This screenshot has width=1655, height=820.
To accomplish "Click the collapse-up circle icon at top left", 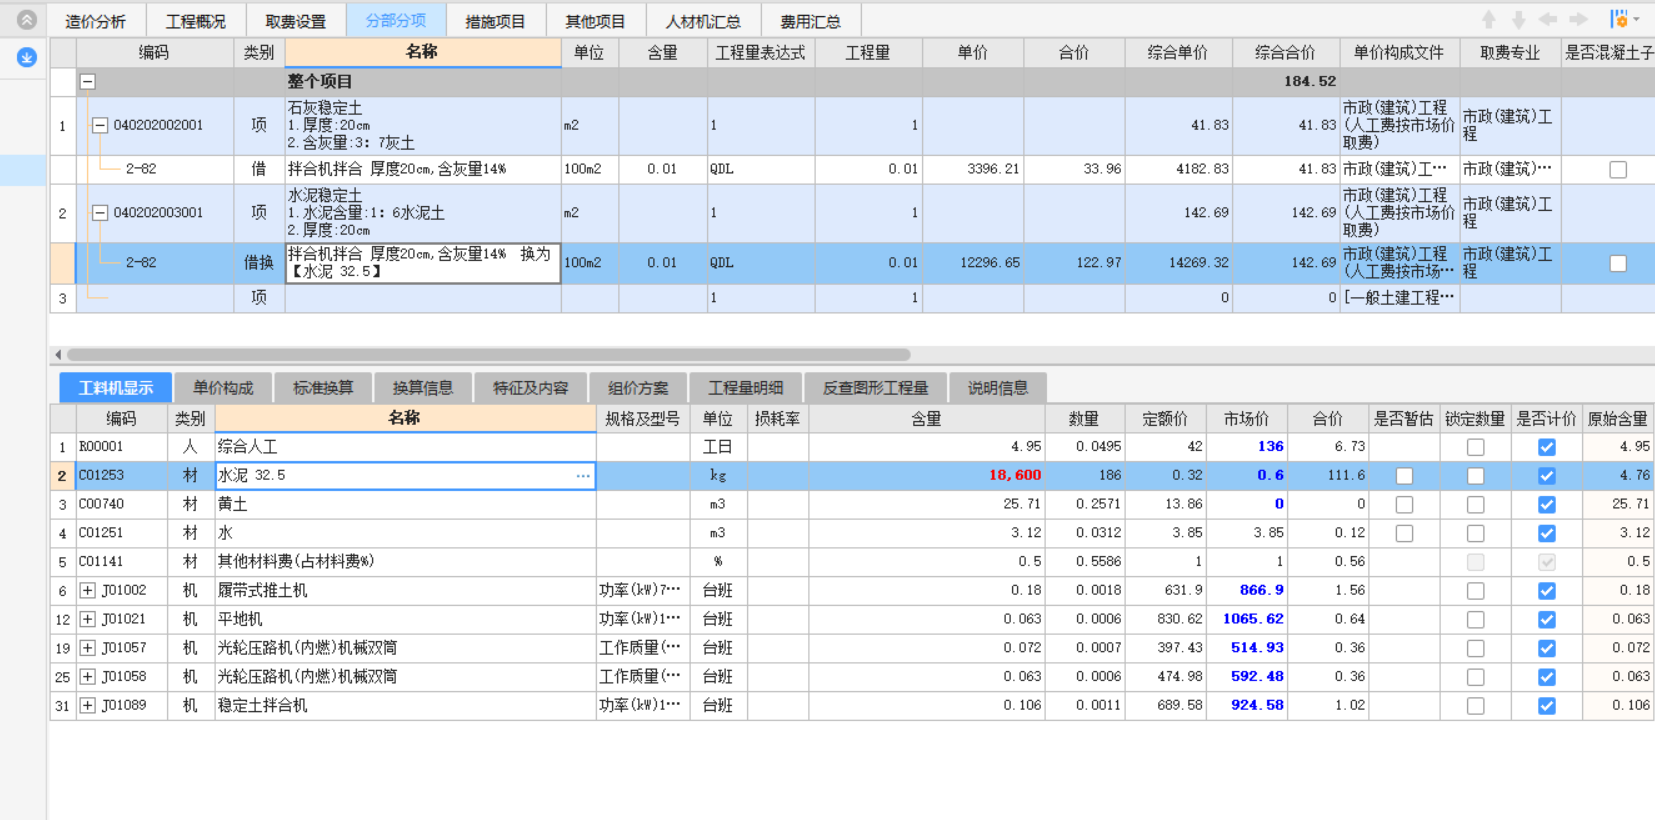I will (x=27, y=19).
